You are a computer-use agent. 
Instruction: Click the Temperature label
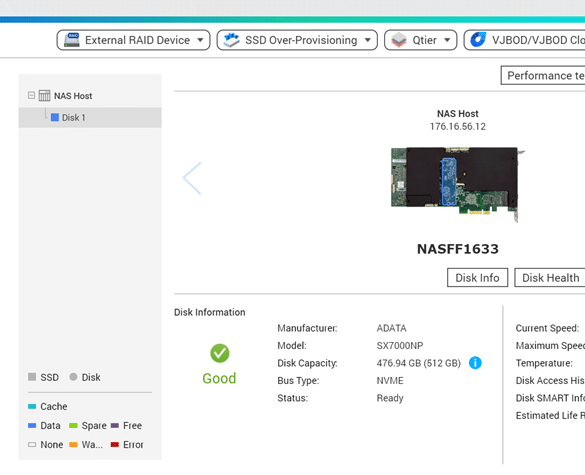click(x=544, y=363)
